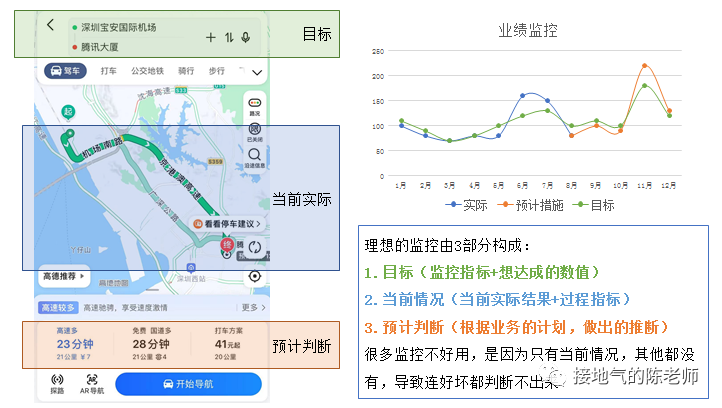Screen dimensions: 722x408
Task: Click the orange line 3. 预计判断
Action: point(516,327)
